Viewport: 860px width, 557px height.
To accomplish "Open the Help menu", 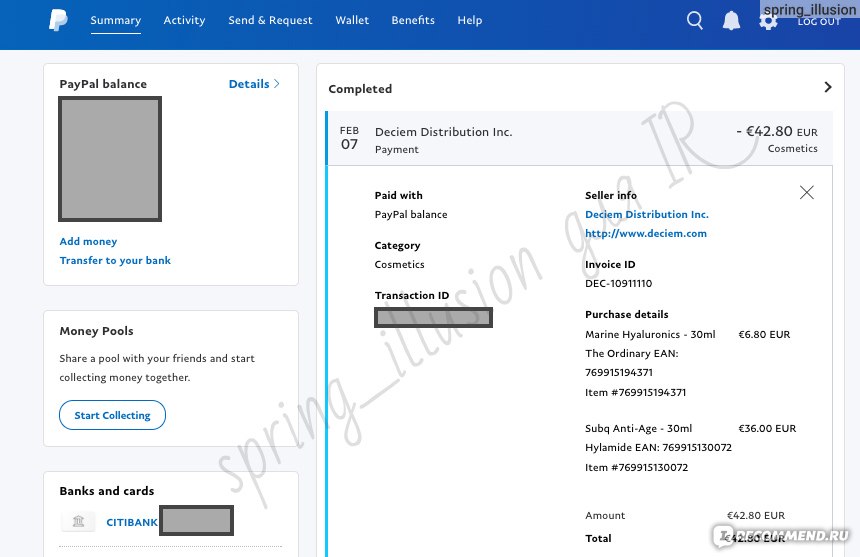I will [x=469, y=20].
